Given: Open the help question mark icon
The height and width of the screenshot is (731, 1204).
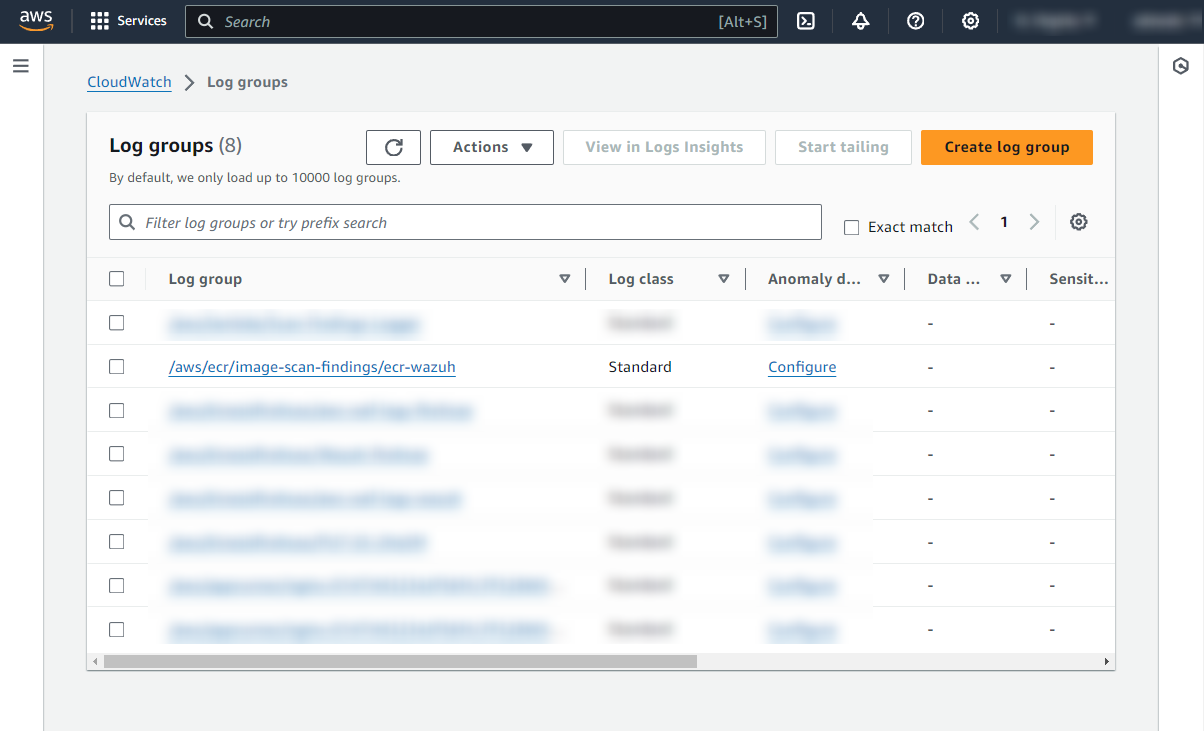Looking at the screenshot, I should (915, 21).
